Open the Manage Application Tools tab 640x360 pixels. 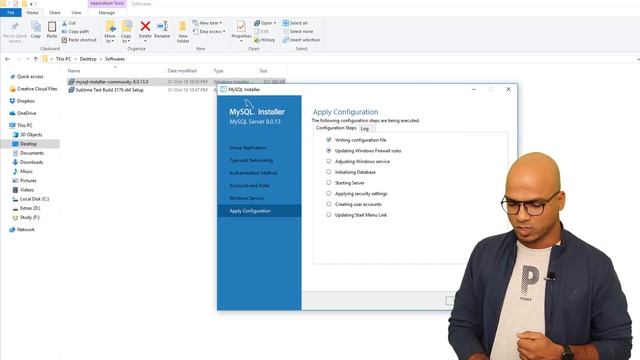(107, 13)
